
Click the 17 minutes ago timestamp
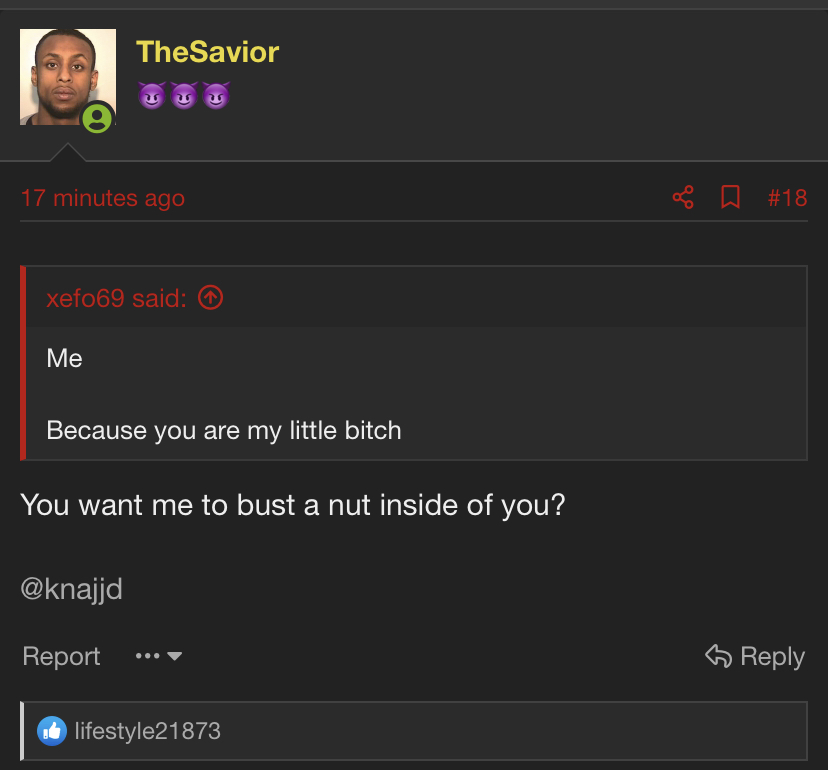(103, 199)
